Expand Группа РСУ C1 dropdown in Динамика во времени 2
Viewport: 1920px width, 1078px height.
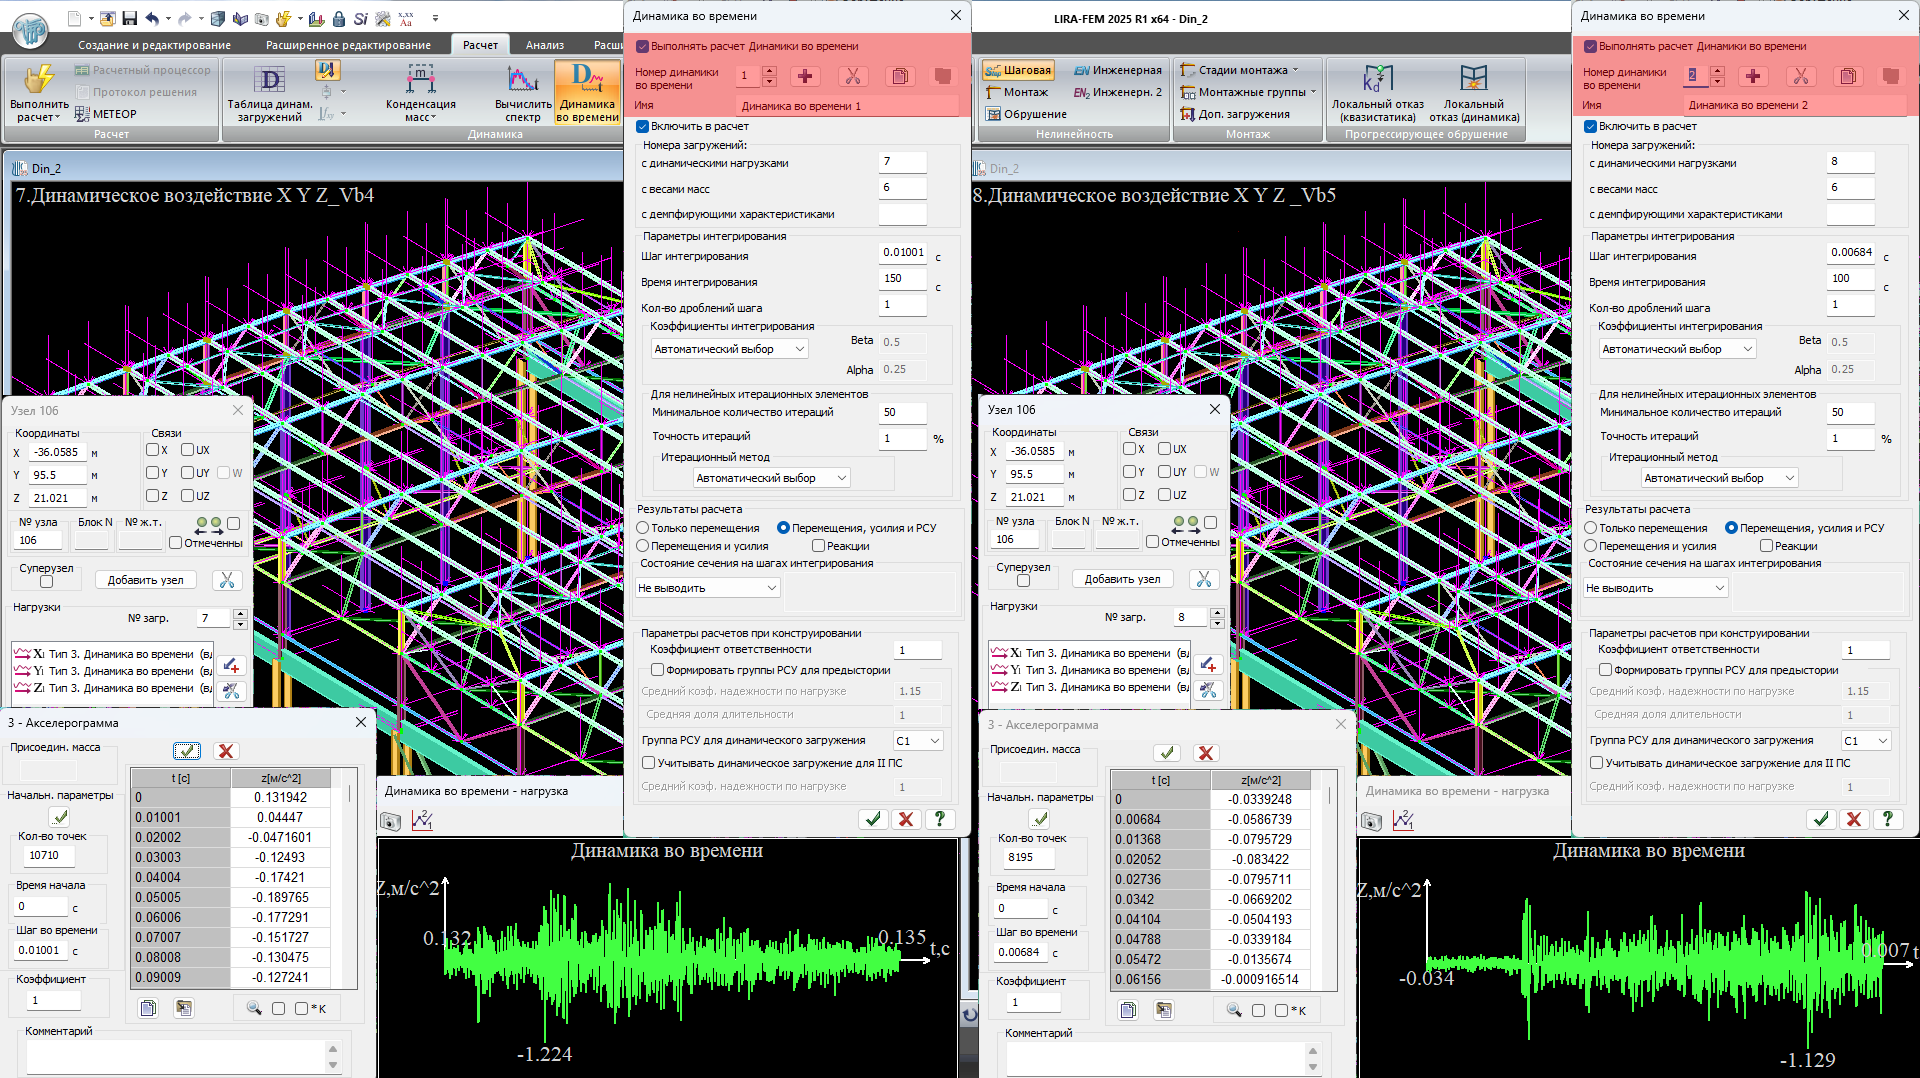point(1866,741)
